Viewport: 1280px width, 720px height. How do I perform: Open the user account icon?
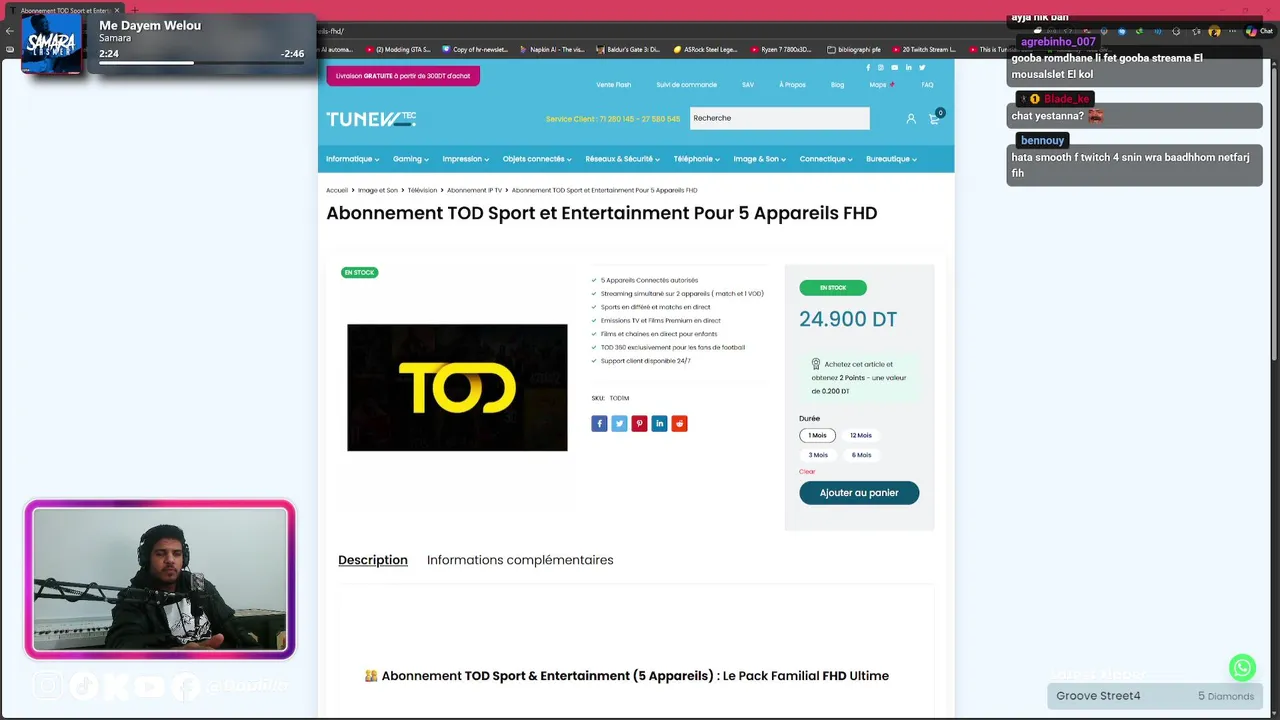911,118
